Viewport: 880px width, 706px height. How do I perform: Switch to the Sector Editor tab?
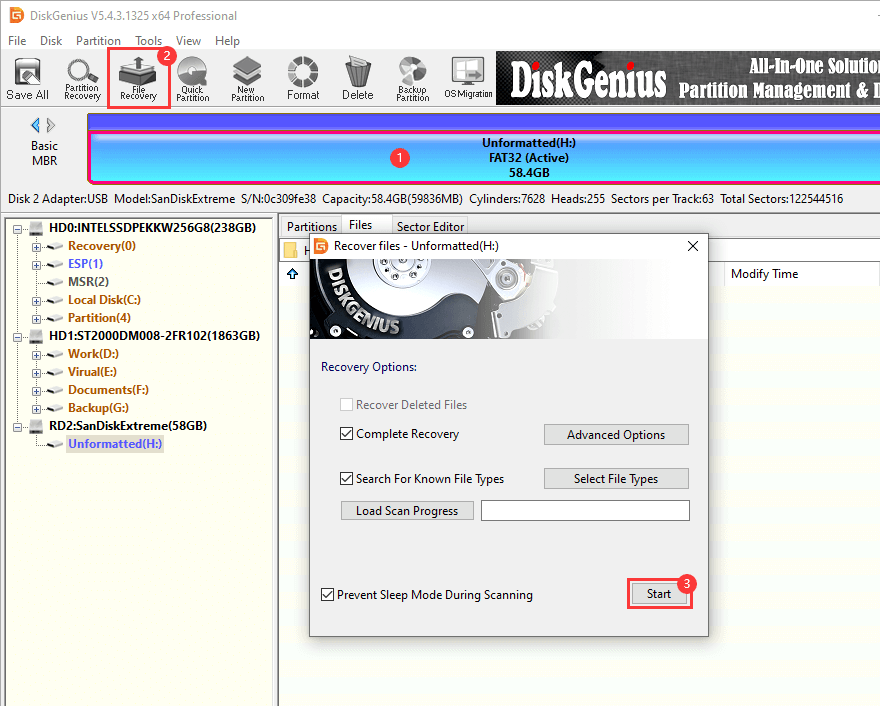pyautogui.click(x=429, y=227)
